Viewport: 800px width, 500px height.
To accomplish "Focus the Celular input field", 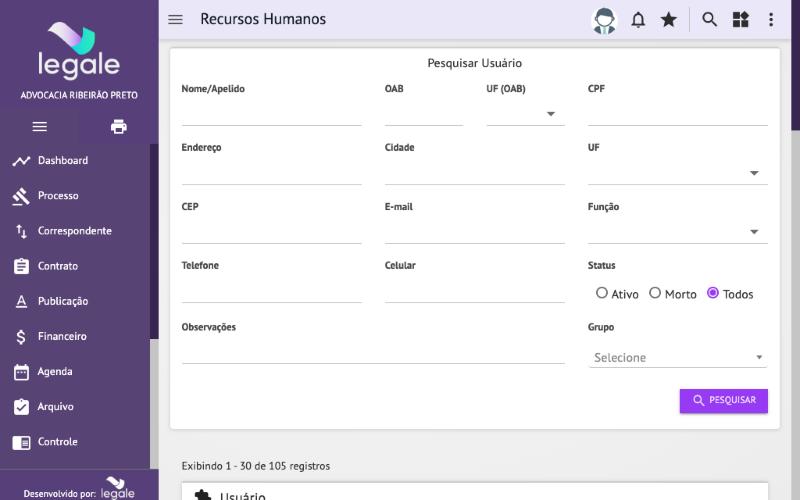I will 474,291.
